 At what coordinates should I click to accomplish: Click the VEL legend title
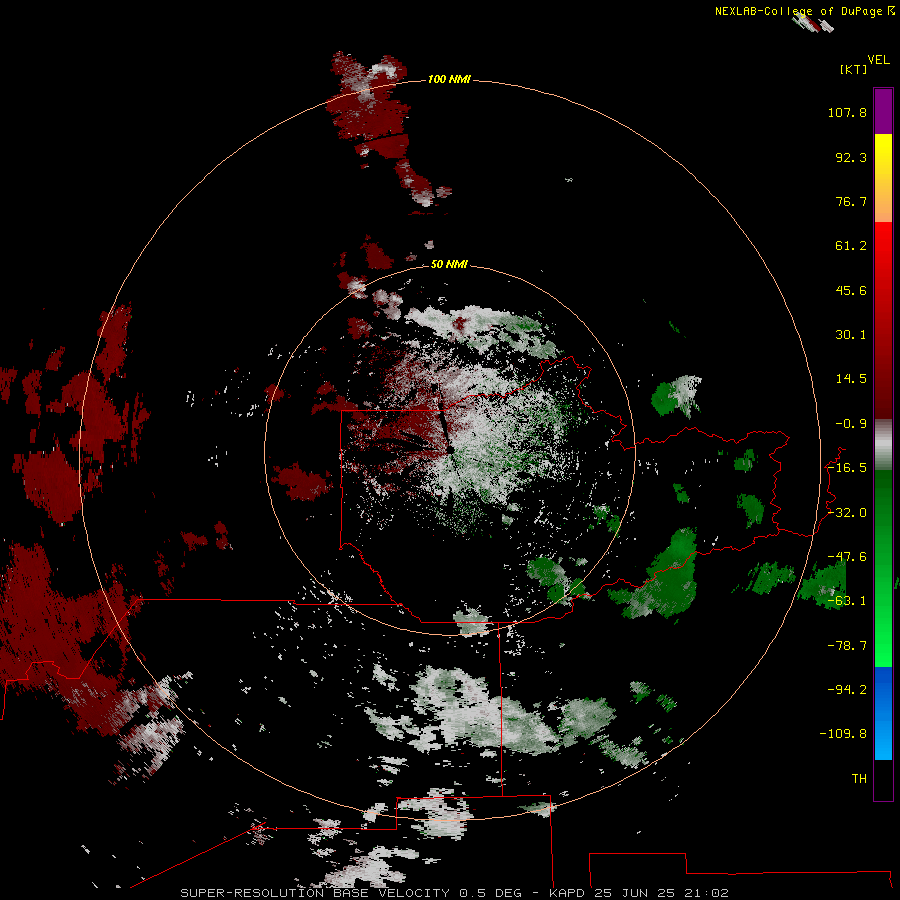pos(878,60)
